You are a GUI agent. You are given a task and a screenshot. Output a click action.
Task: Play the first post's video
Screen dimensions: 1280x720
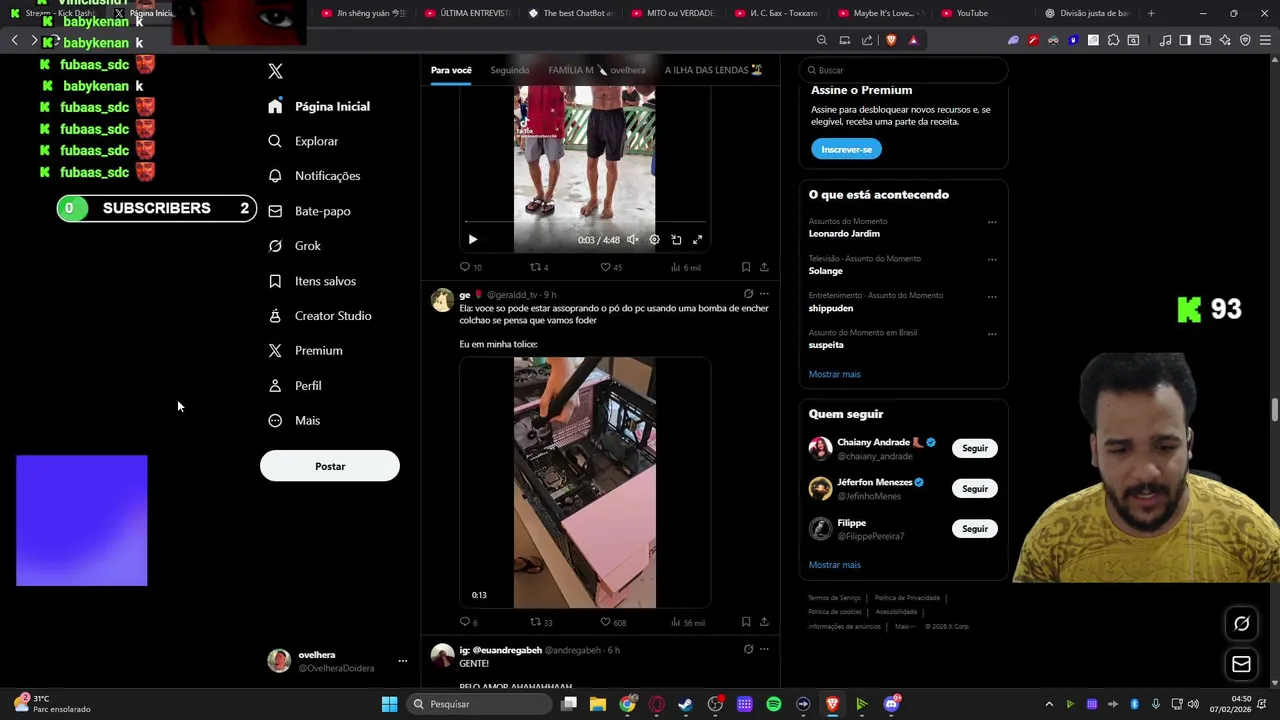tap(473, 240)
